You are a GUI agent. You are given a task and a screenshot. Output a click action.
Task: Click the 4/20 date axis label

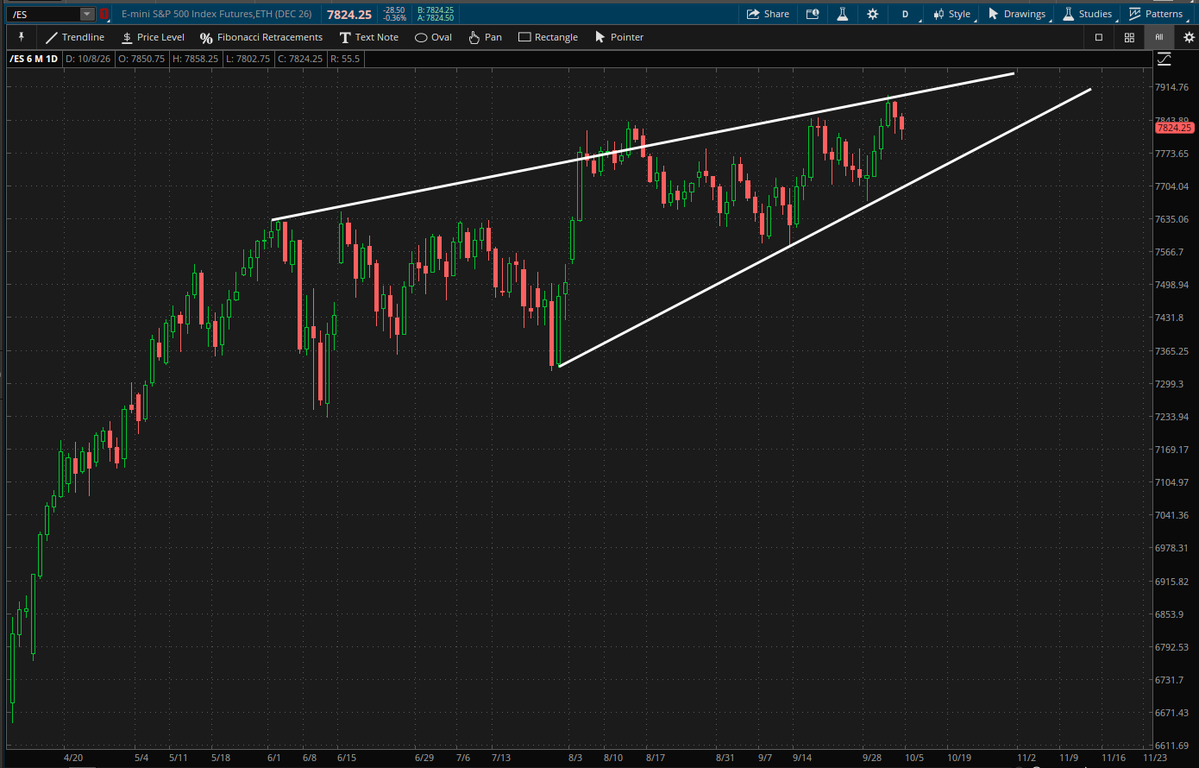[73, 758]
